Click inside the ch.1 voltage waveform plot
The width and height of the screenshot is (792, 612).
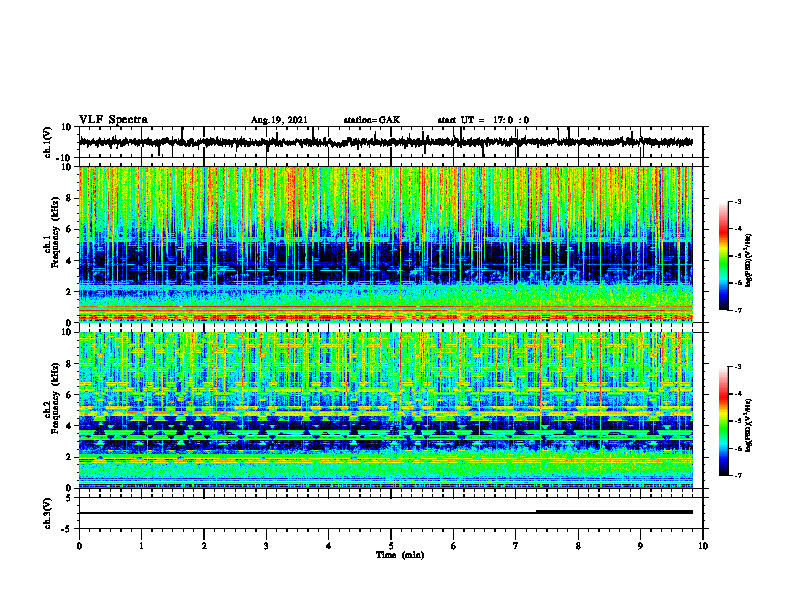(x=391, y=142)
